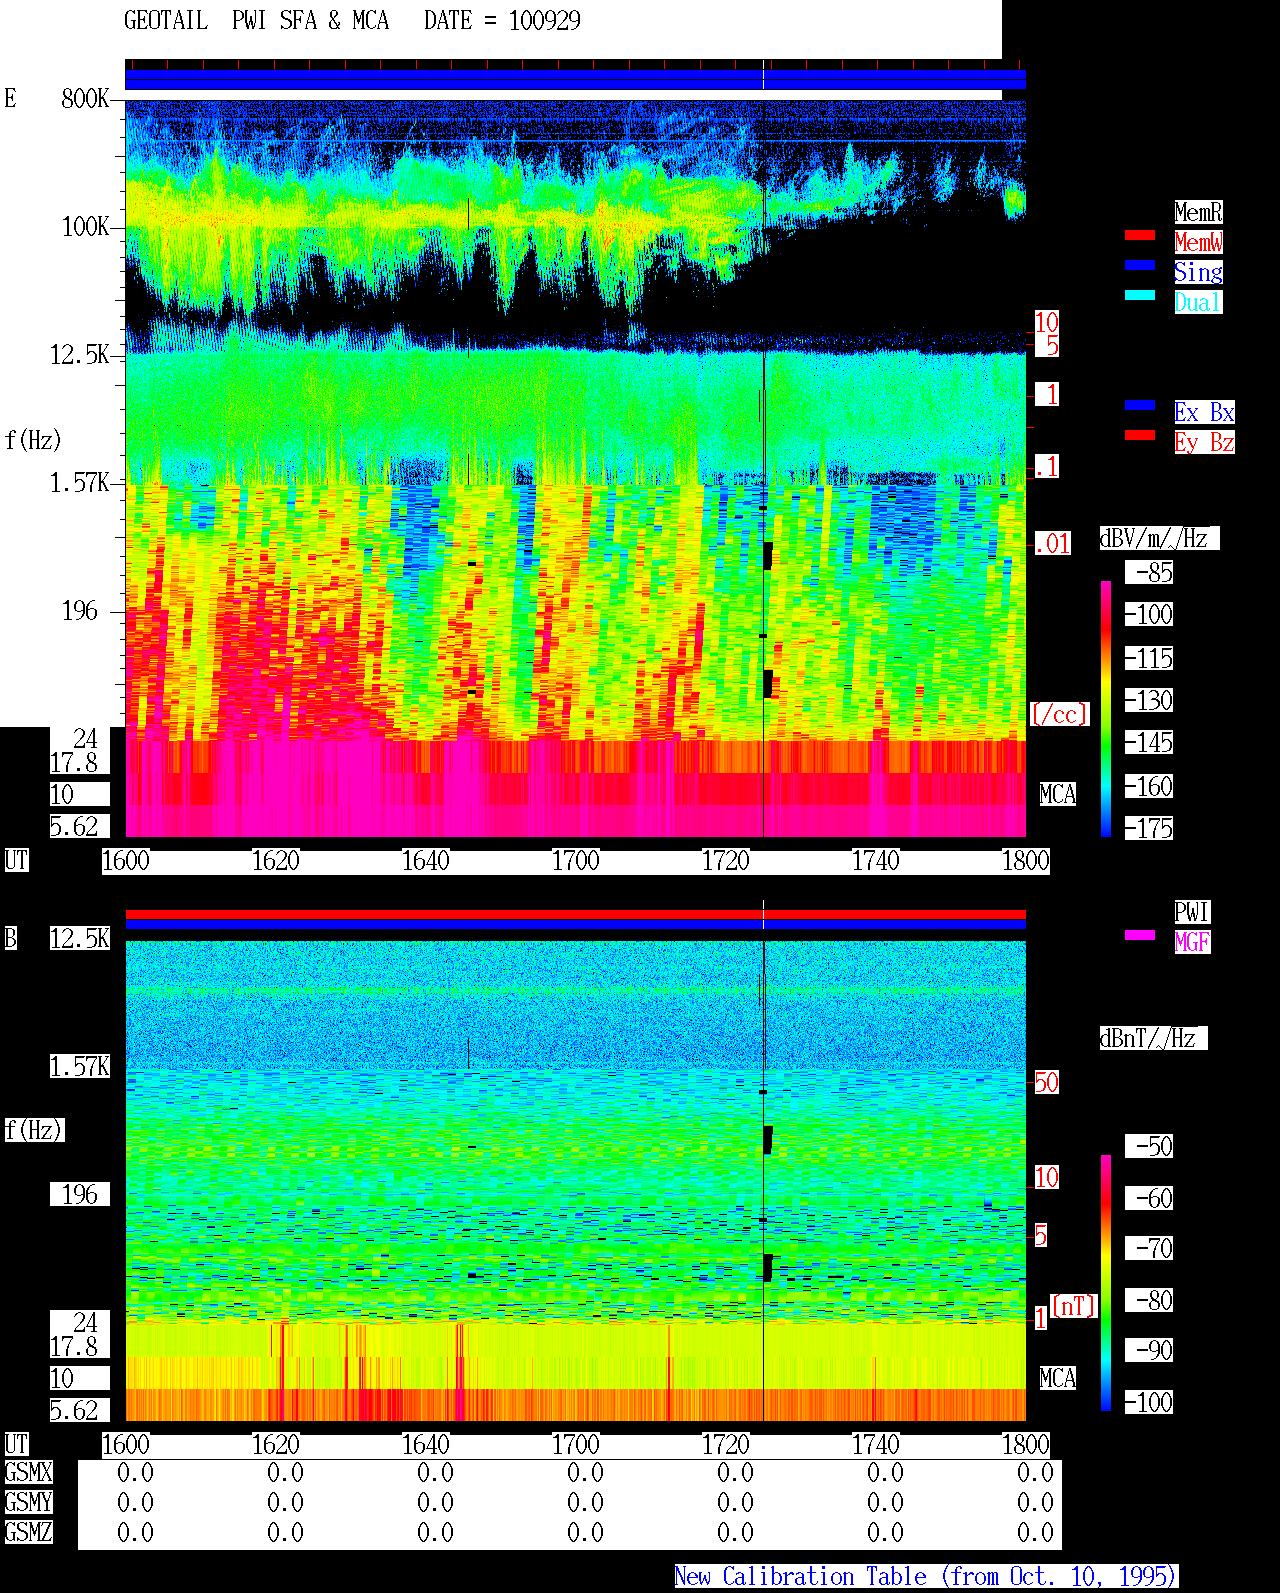Click the -145 color scale value
The width and height of the screenshot is (1280, 1593).
(1150, 742)
